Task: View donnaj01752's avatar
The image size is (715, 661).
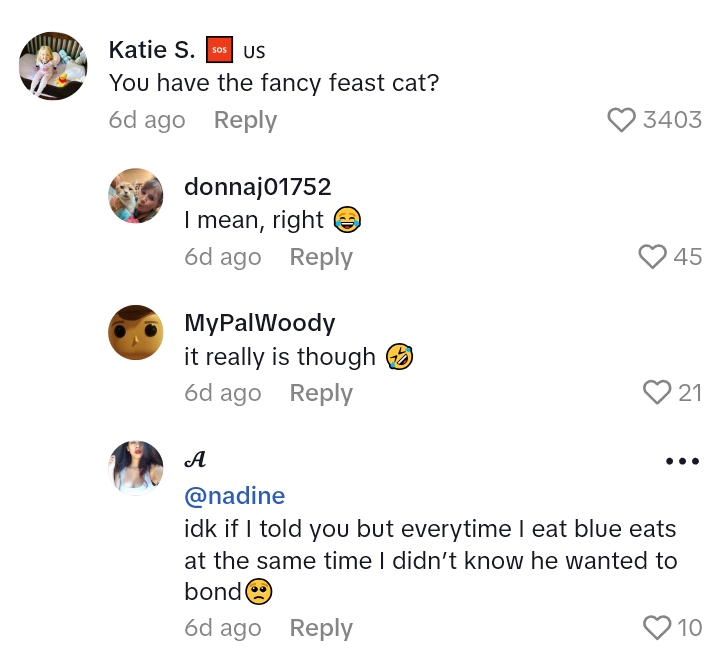Action: click(x=136, y=196)
